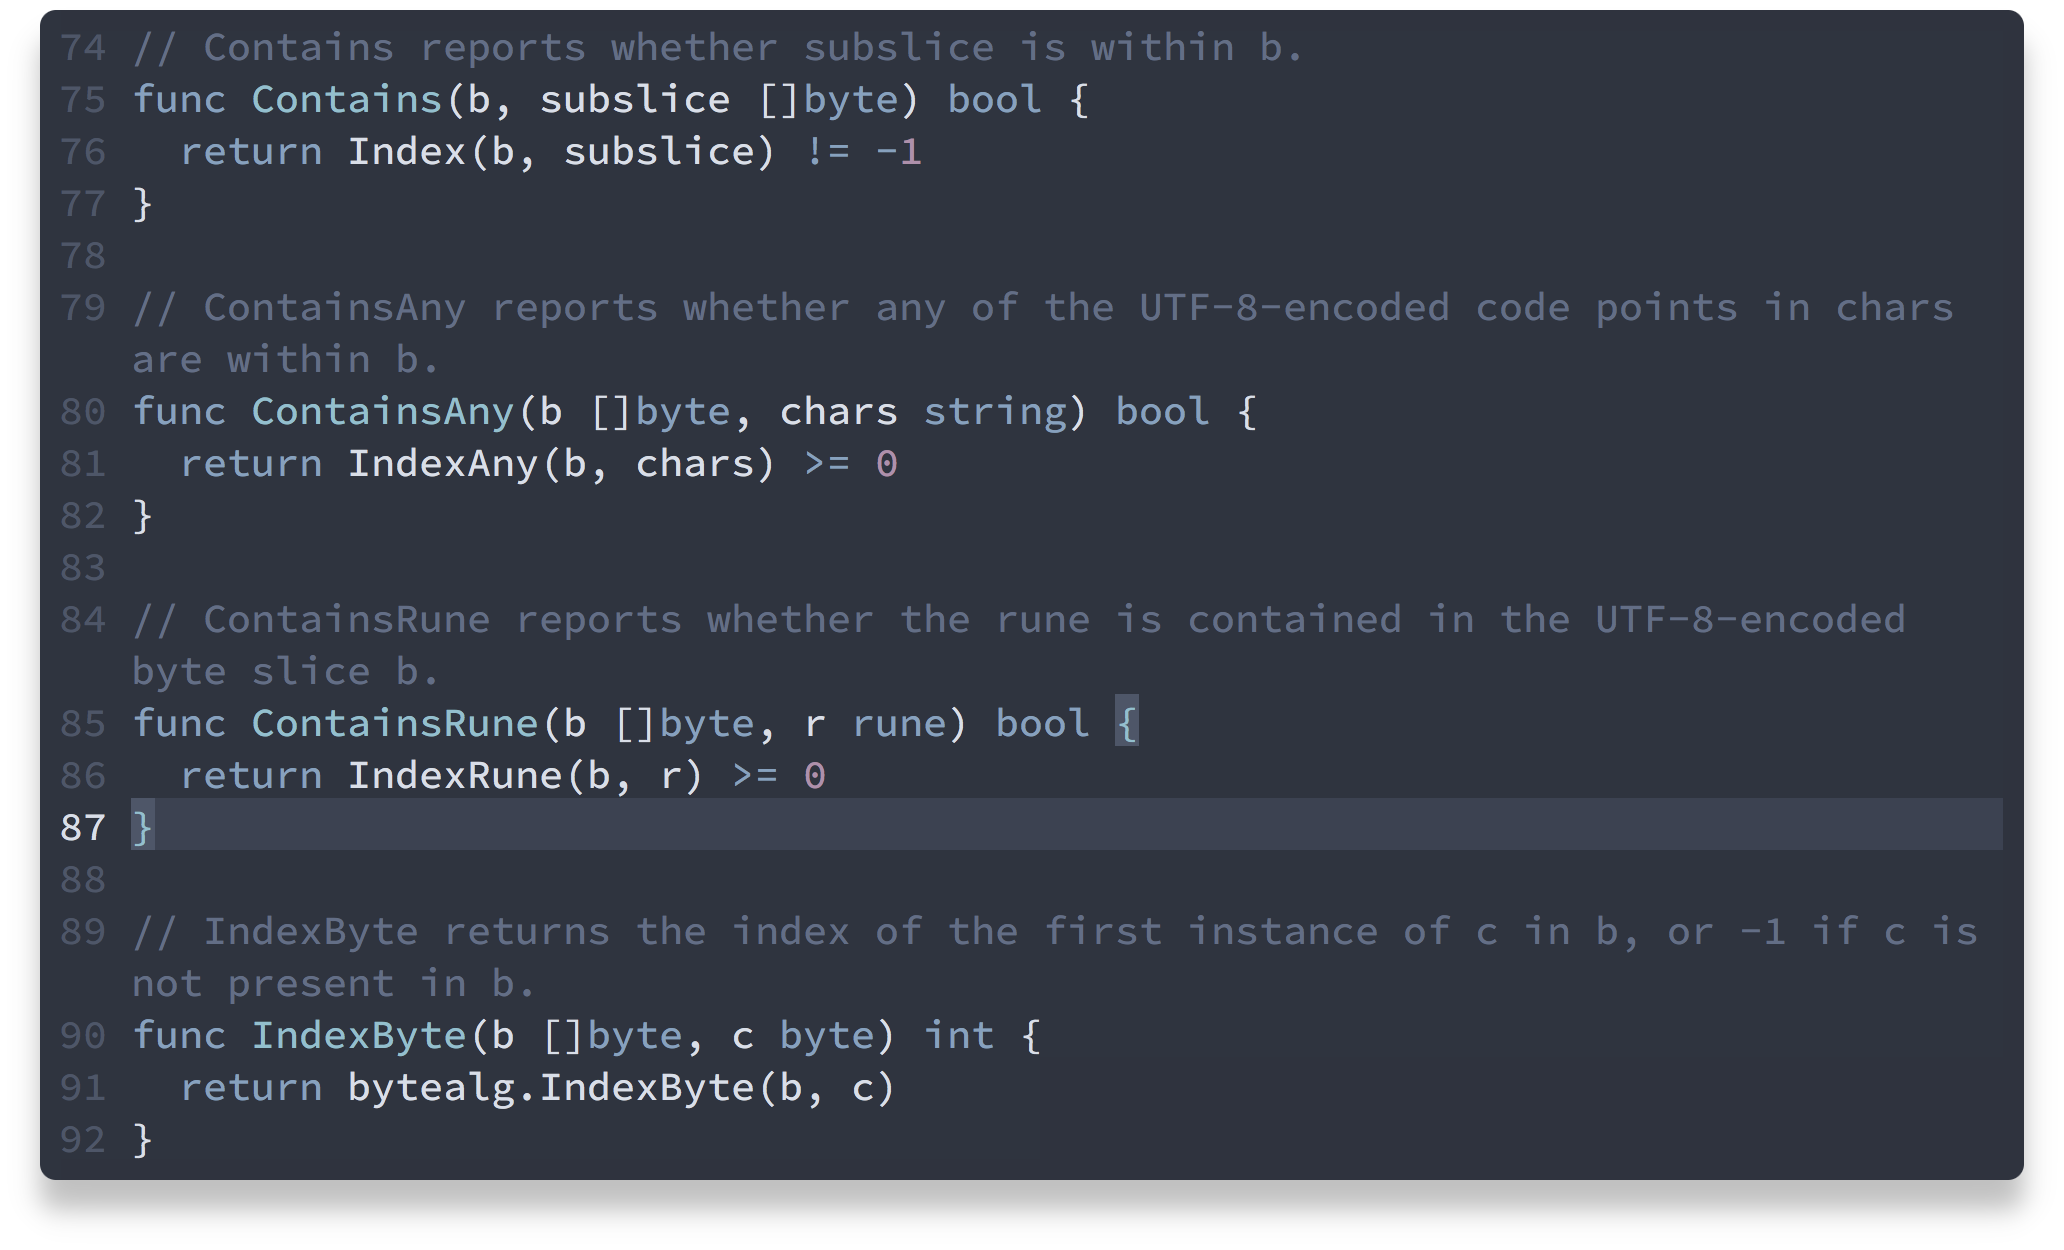Click line number 92 in the gutter
The height and width of the screenshot is (1250, 2064).
coord(82,1139)
